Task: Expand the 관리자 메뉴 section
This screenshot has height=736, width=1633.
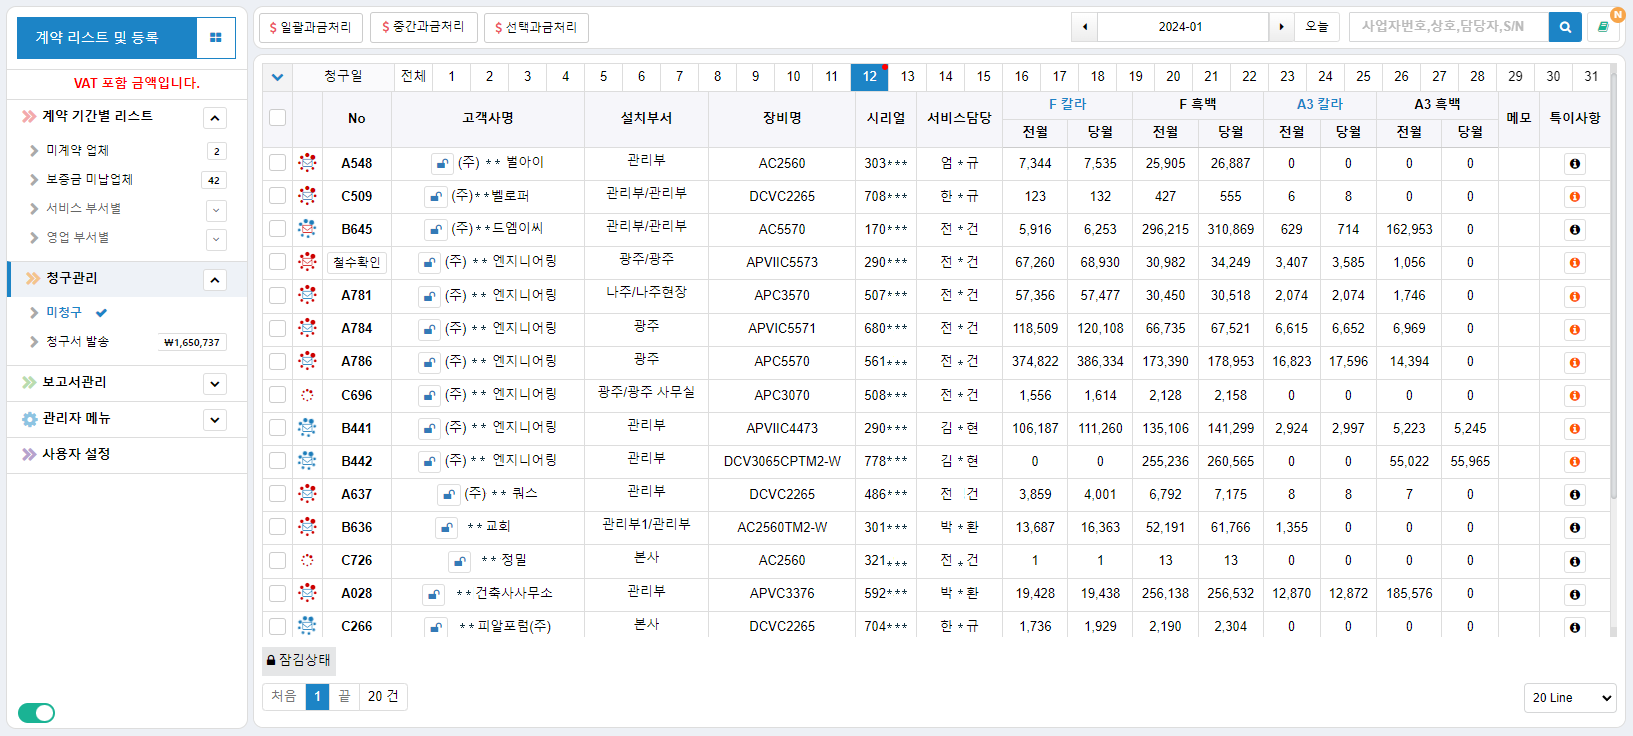Action: coord(215,420)
